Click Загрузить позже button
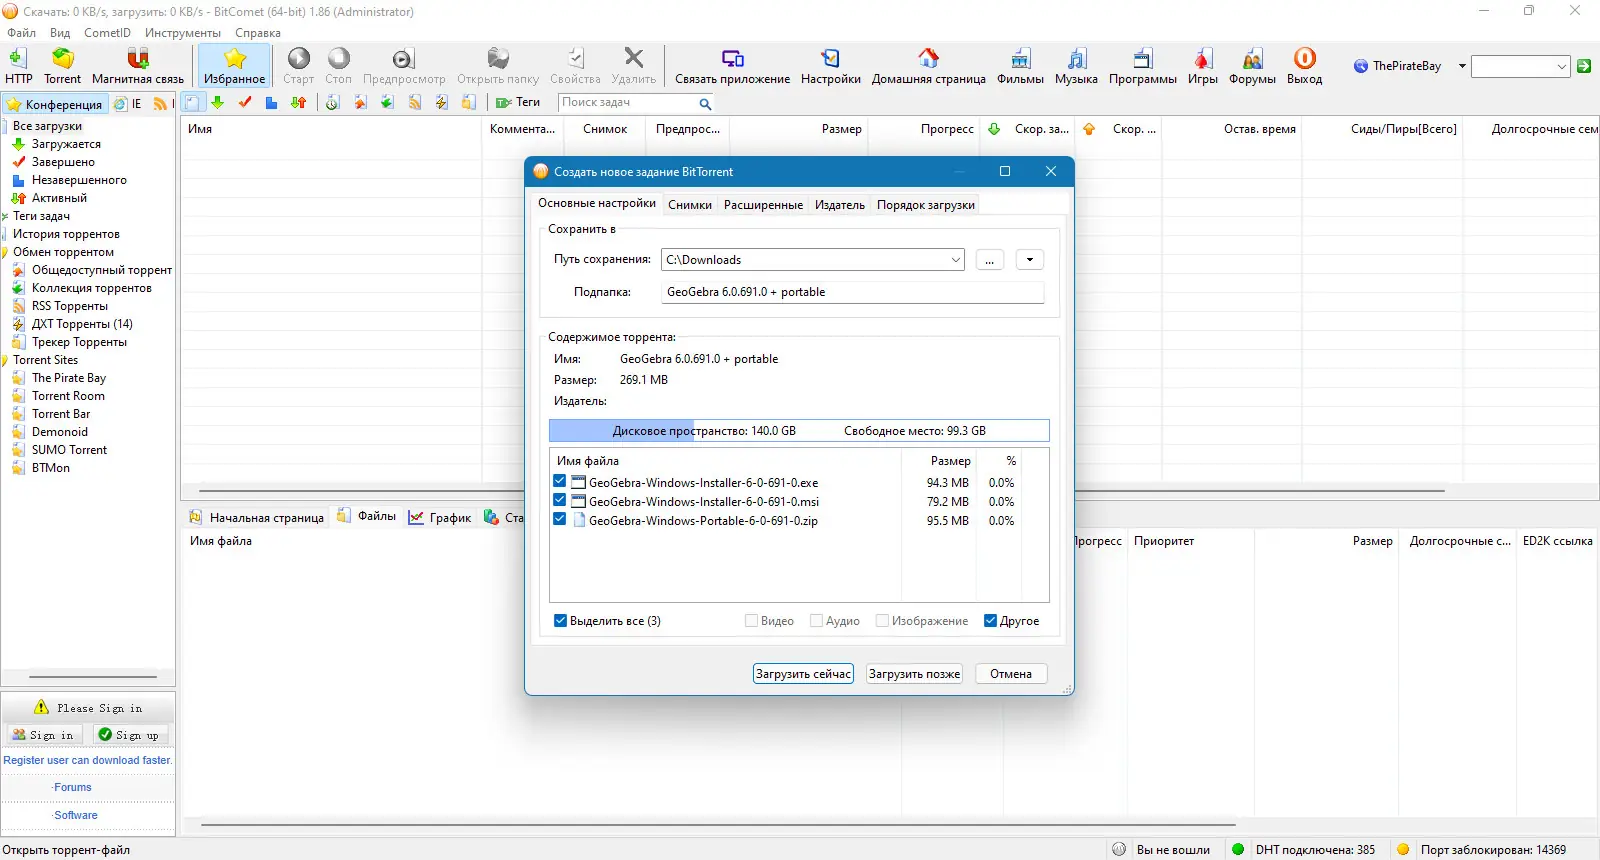The image size is (1600, 860). (914, 674)
